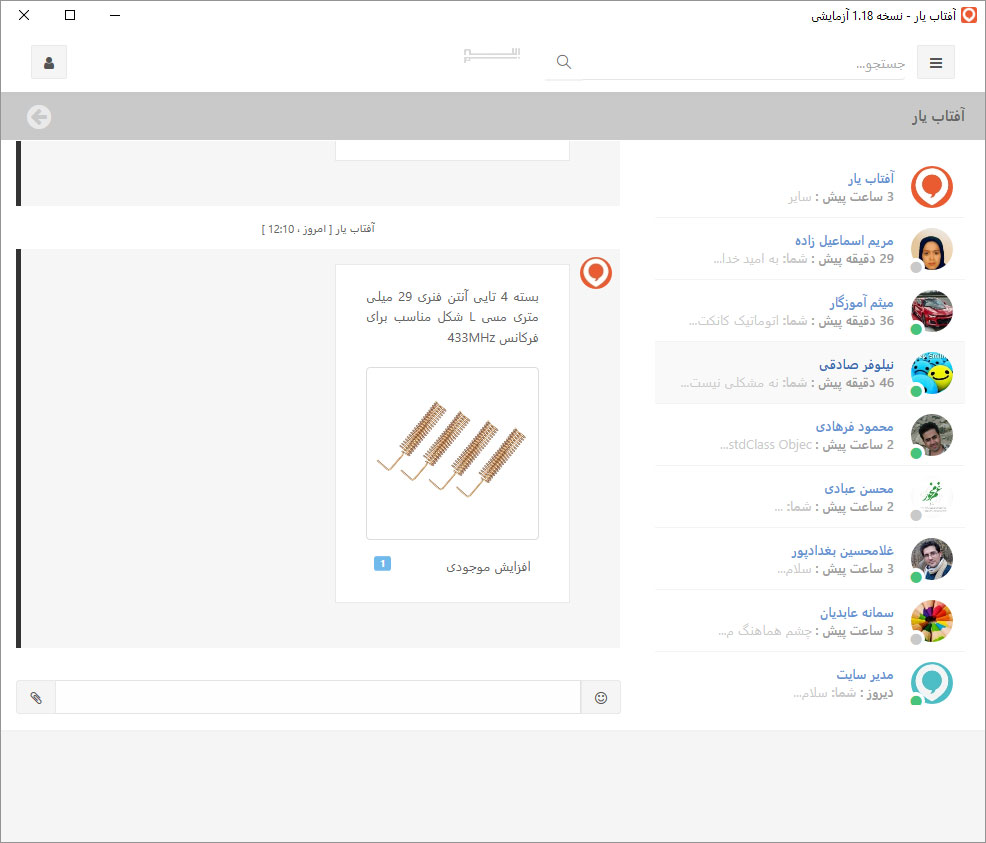Click غلامحسین بغدادپور avatar
This screenshot has height=843, width=986.
click(931, 559)
